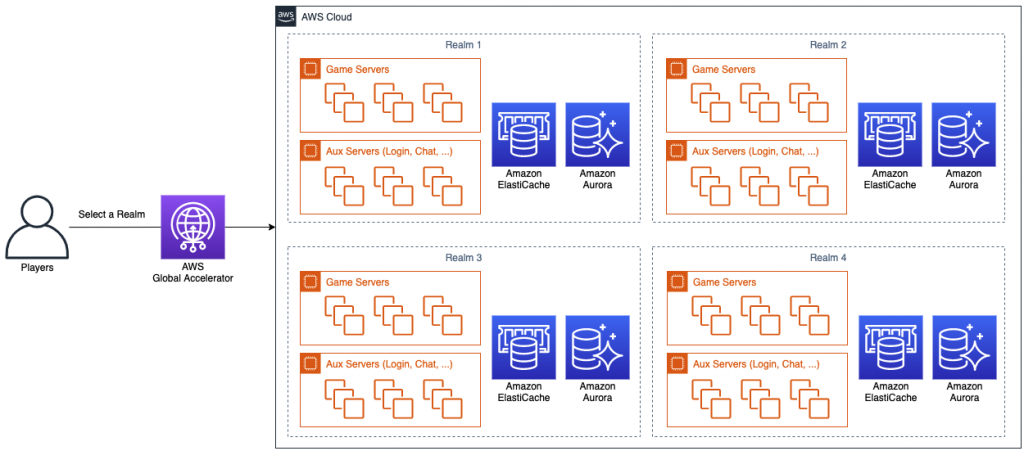Viewport: 1024px width, 451px height.
Task: Click "Amazon ElastiCache" caption in Realm 4
Action: coord(890,392)
